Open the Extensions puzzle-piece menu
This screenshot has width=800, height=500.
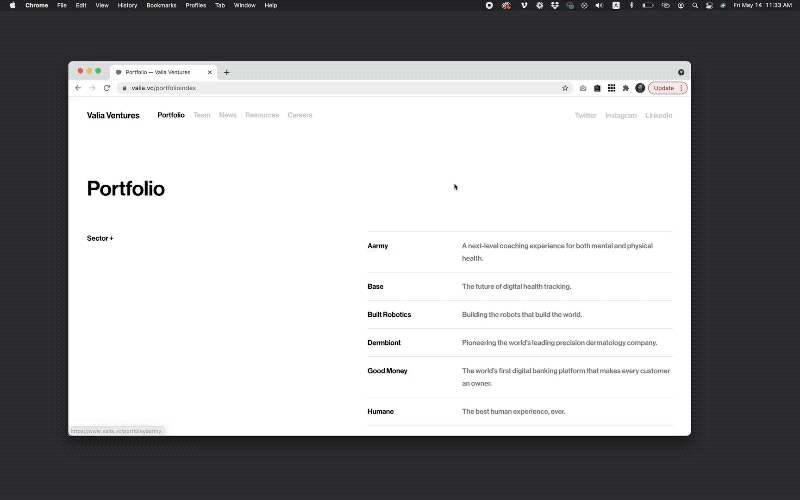[x=626, y=88]
